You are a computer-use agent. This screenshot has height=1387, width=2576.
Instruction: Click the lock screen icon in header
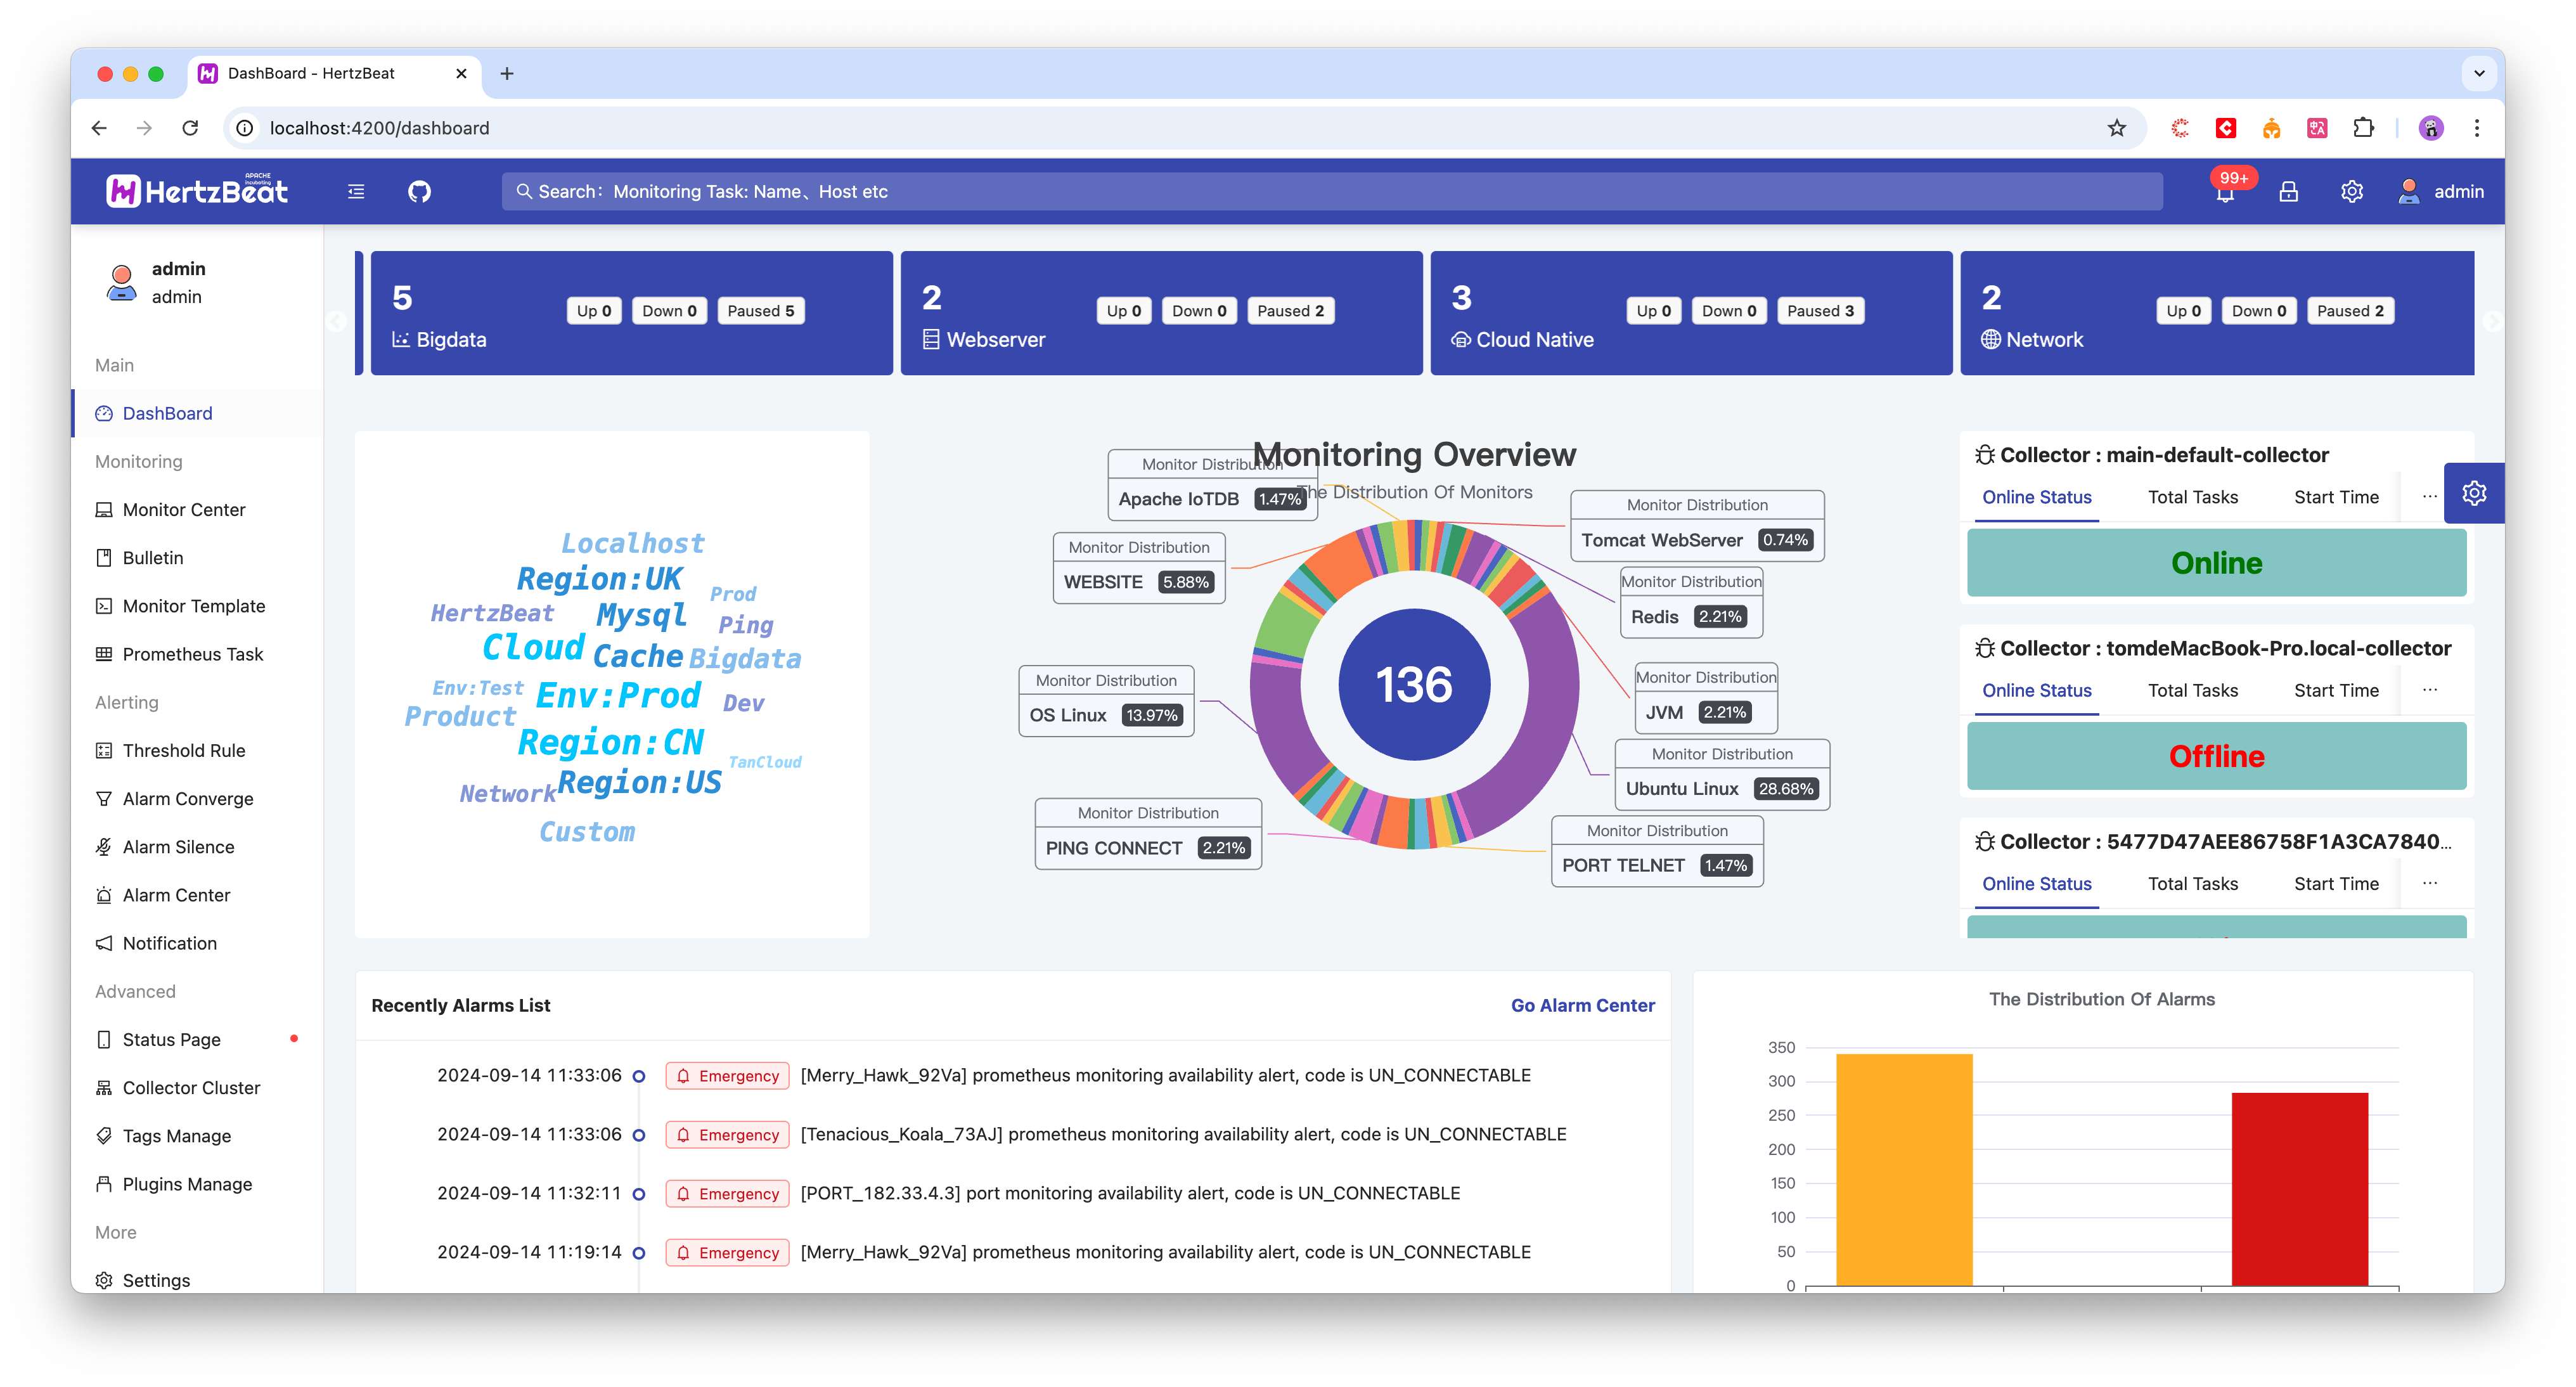(2288, 191)
